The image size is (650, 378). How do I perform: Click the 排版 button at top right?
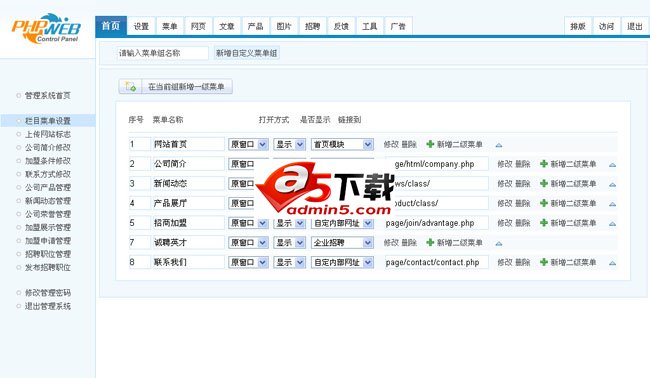click(x=578, y=27)
